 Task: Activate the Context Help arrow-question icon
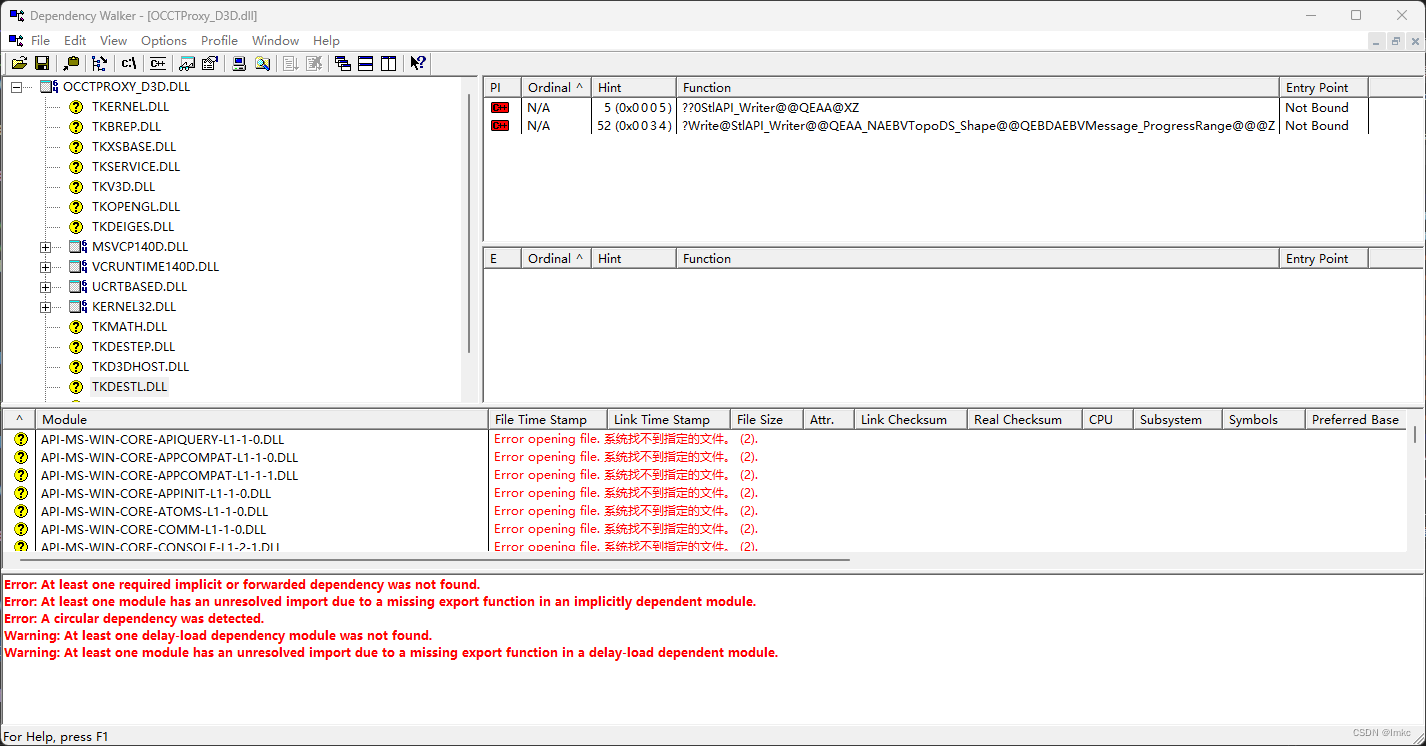pos(418,63)
